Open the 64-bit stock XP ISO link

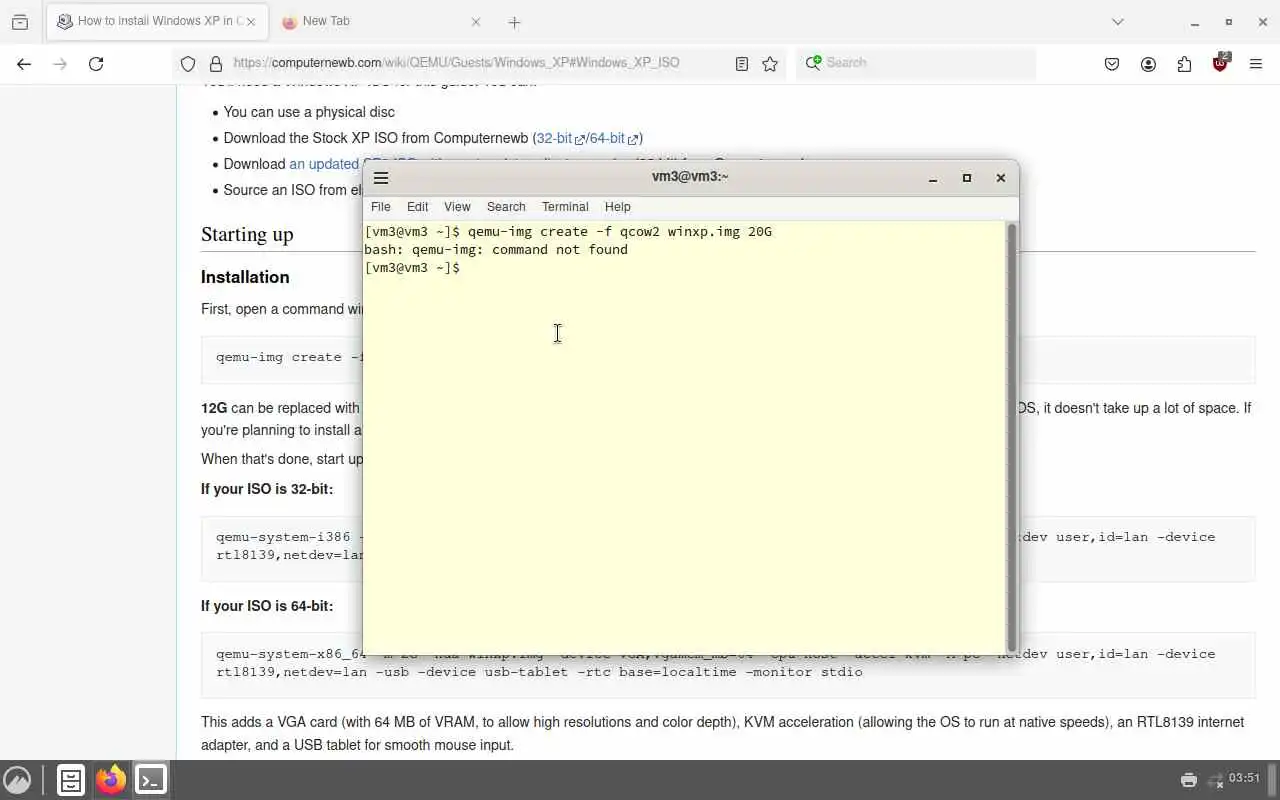tap(613, 138)
